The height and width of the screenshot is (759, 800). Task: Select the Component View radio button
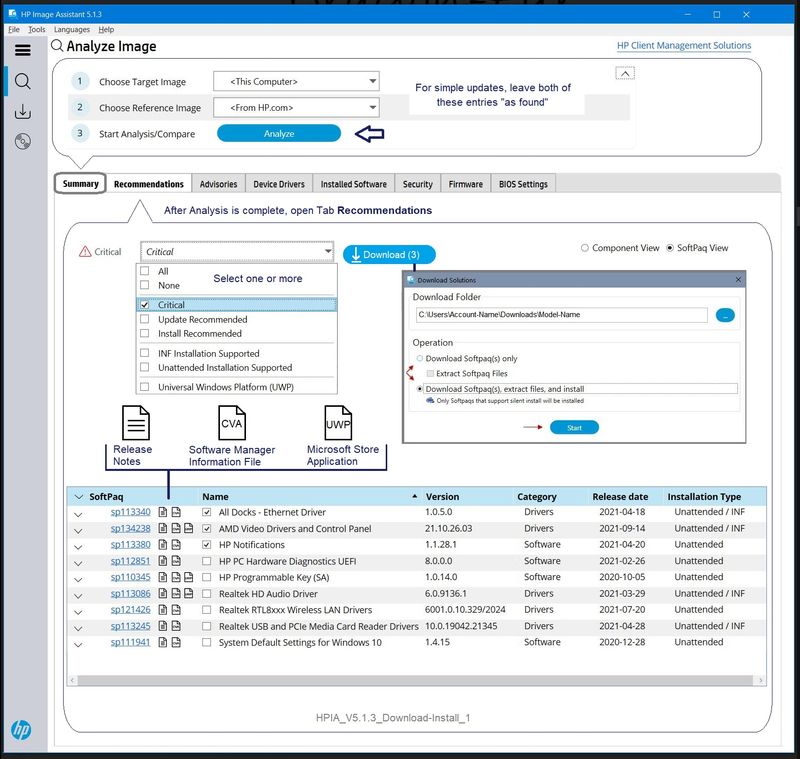point(585,248)
